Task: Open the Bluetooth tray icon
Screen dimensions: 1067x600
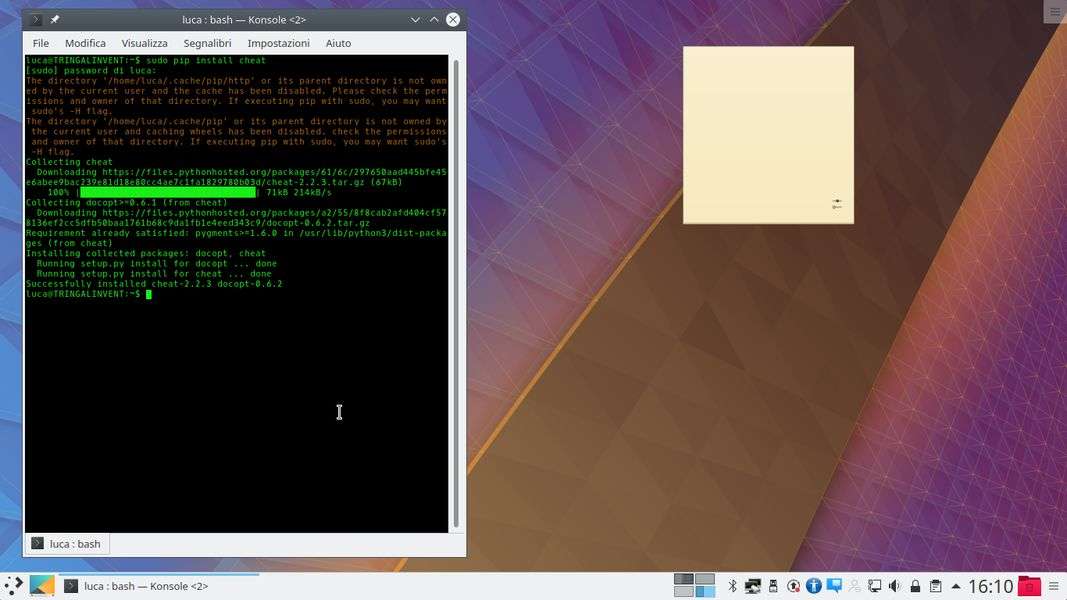Action: 731,586
